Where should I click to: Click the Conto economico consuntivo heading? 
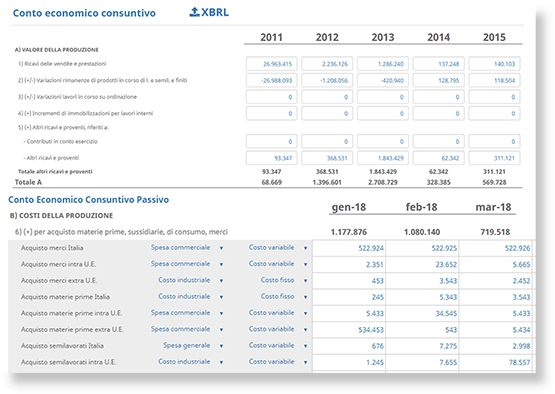[x=84, y=13]
